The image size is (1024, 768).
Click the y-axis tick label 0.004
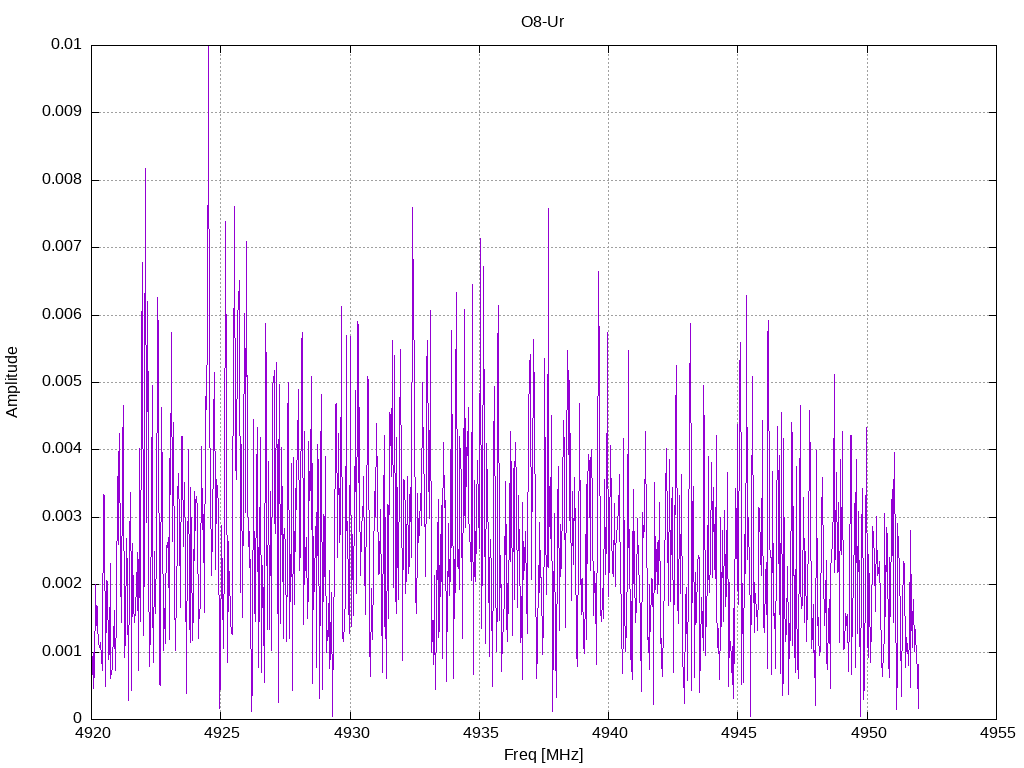pos(62,449)
